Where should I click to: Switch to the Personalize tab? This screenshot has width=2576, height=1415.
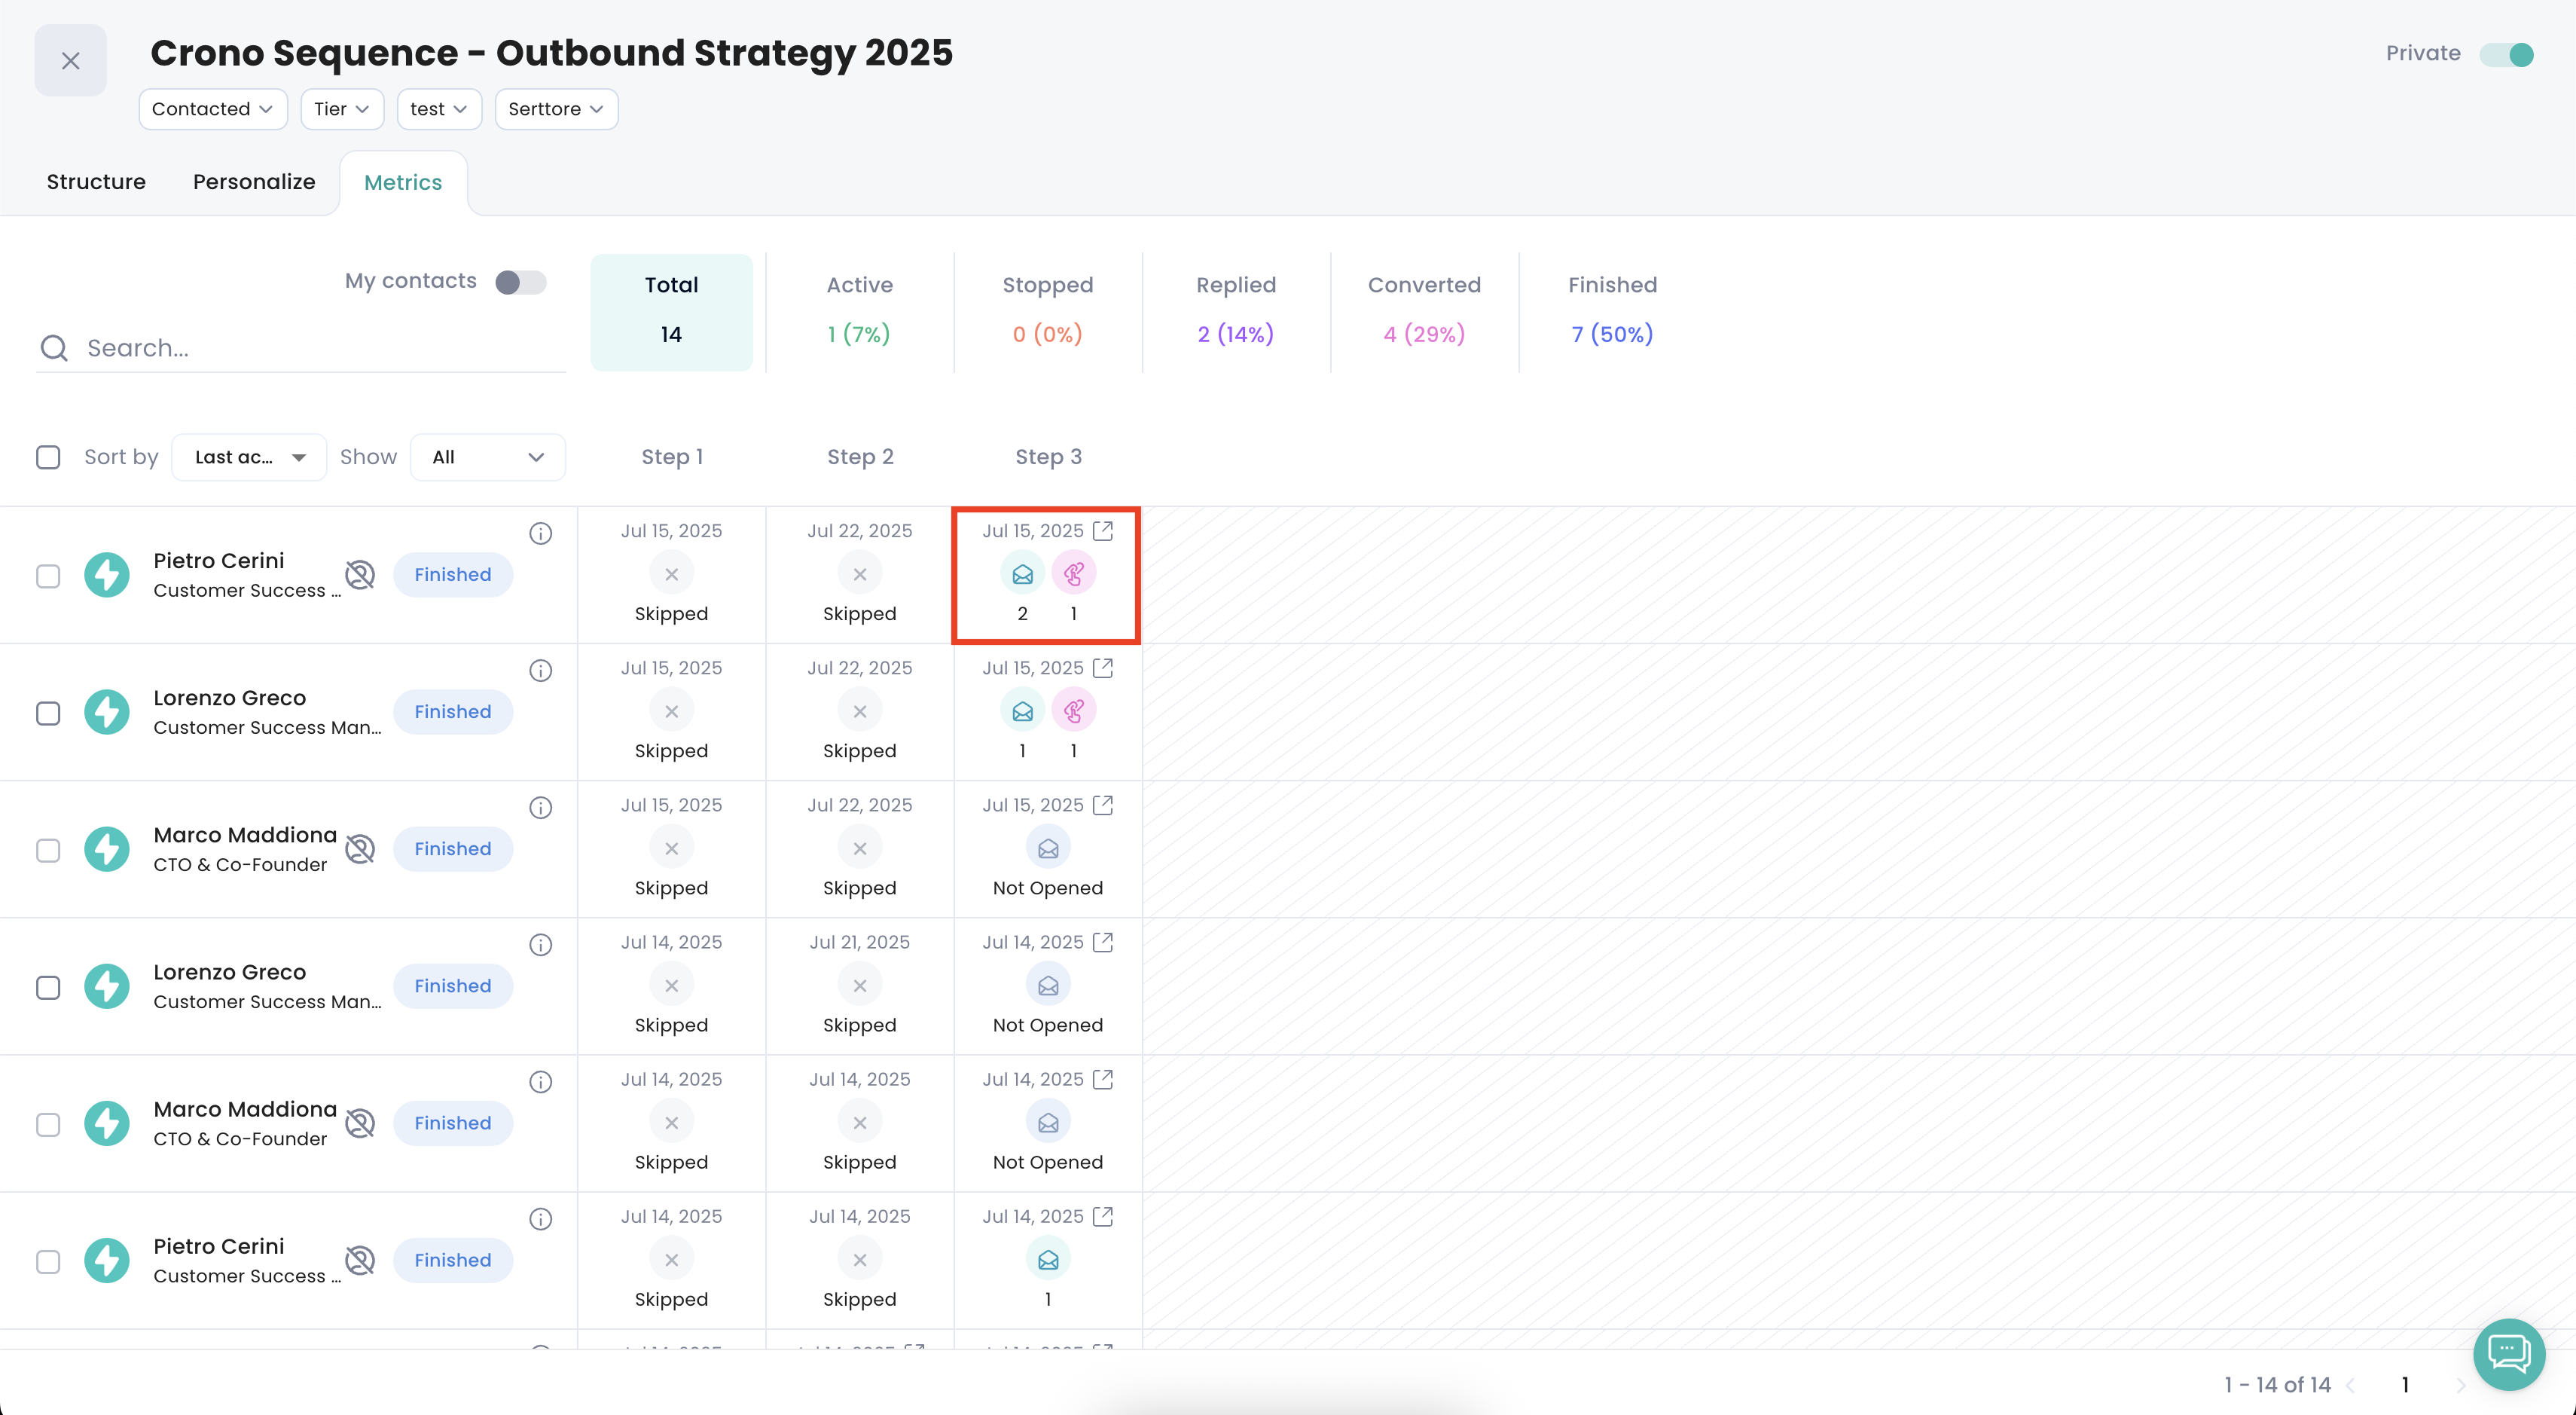[x=254, y=182]
